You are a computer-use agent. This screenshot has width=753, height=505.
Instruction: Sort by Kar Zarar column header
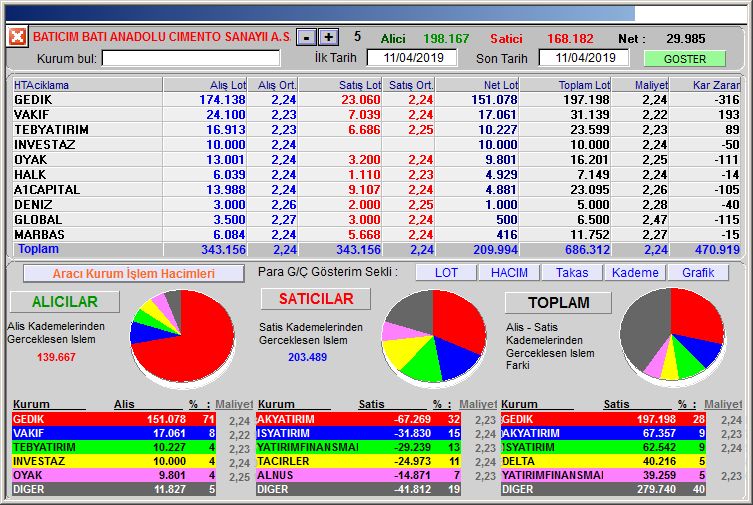click(x=705, y=85)
